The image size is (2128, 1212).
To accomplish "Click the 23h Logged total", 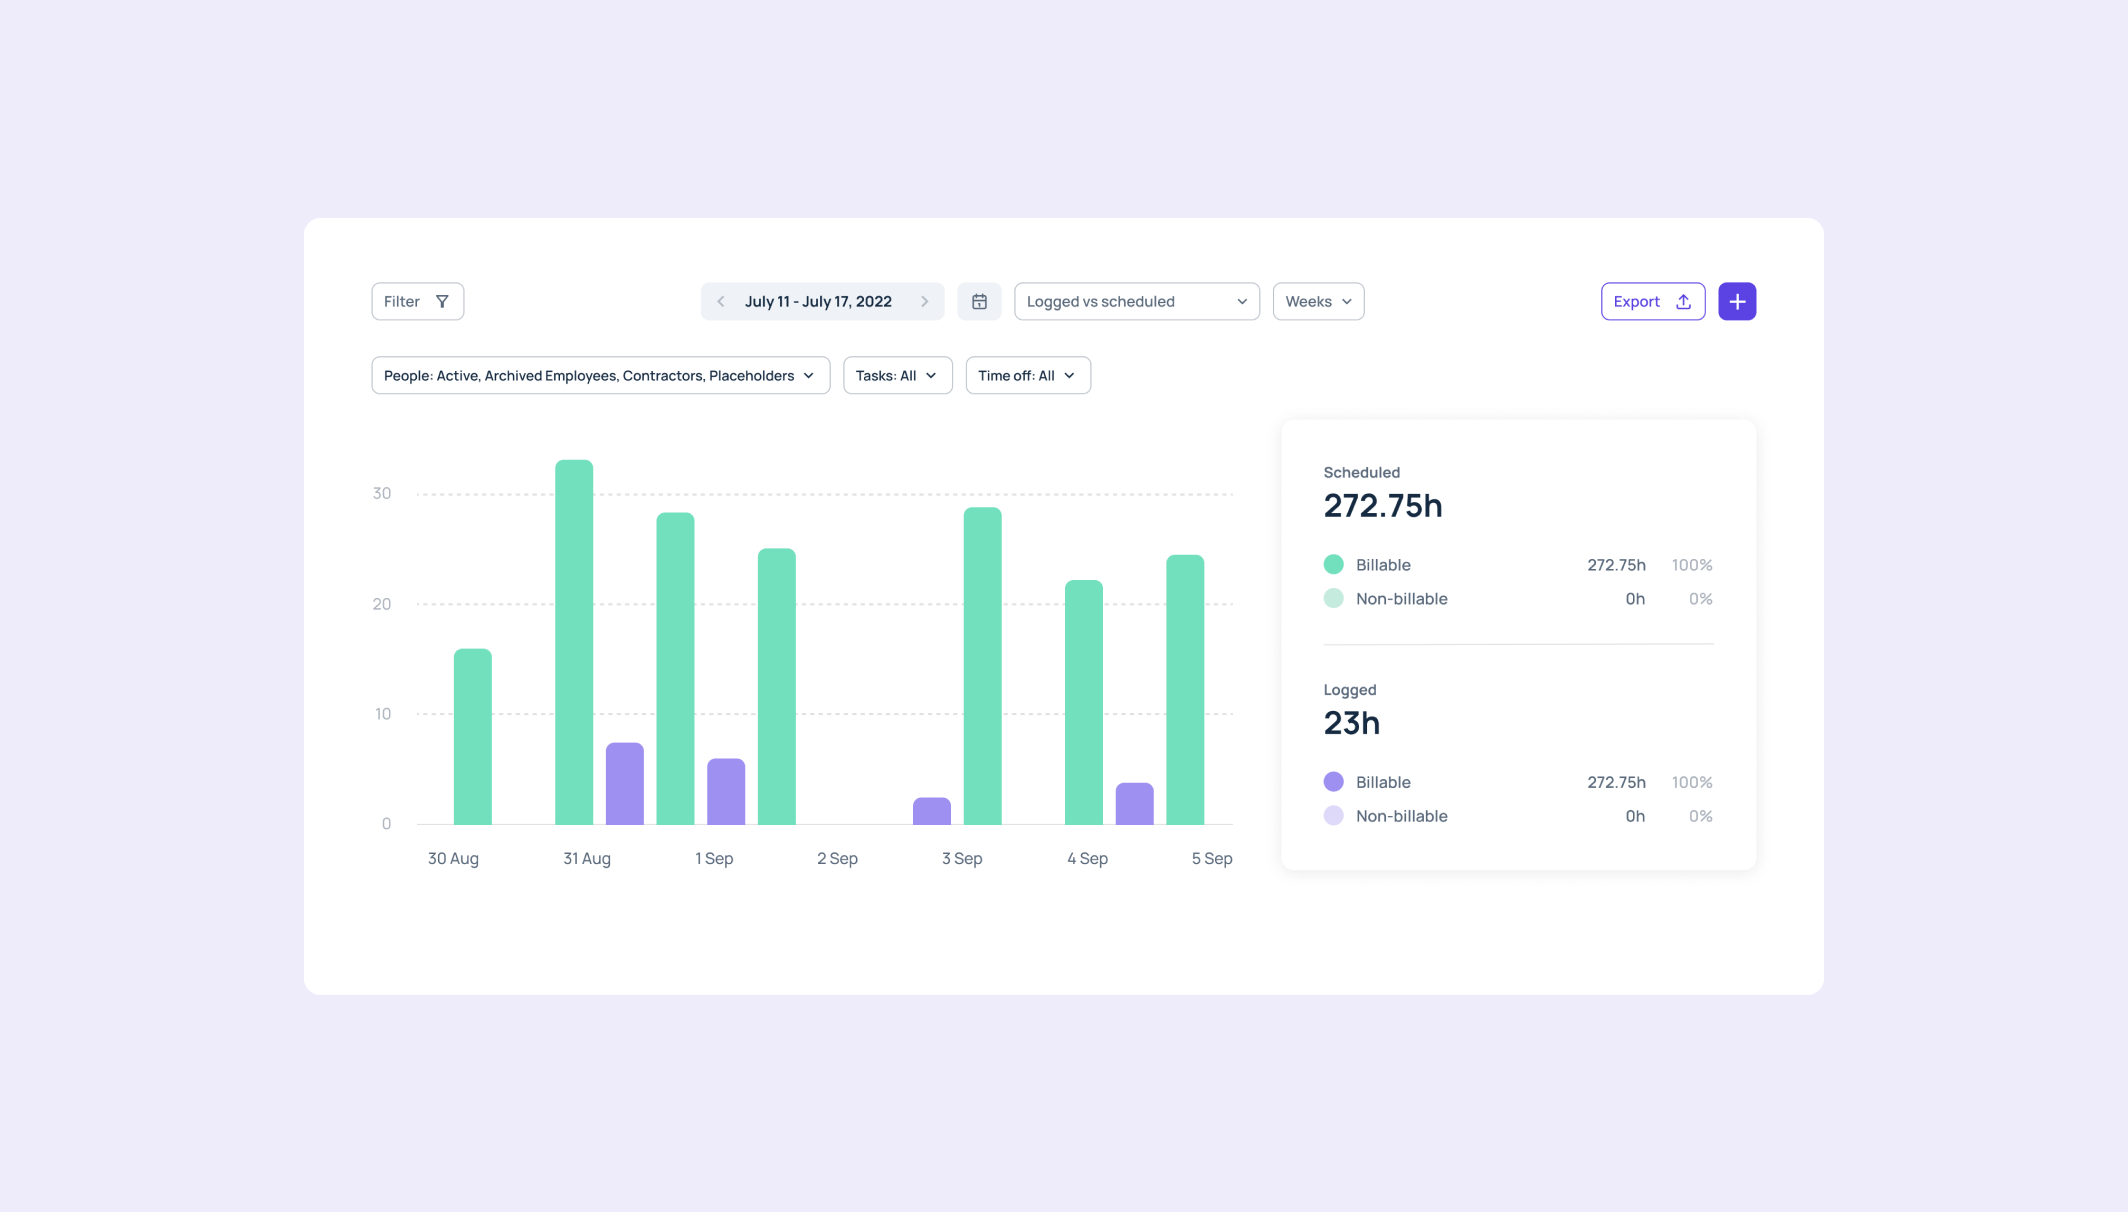I will tap(1351, 723).
